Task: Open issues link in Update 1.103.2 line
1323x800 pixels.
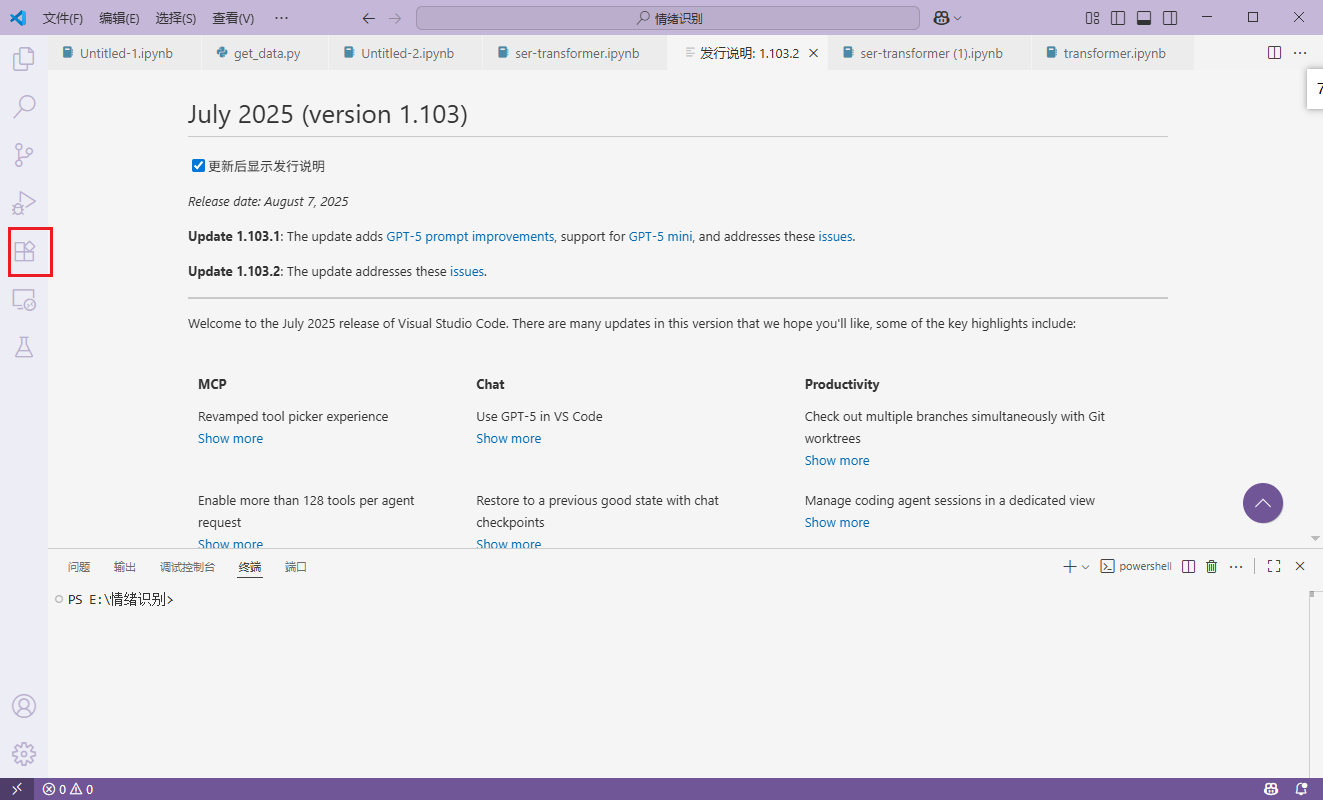Action: tap(467, 271)
